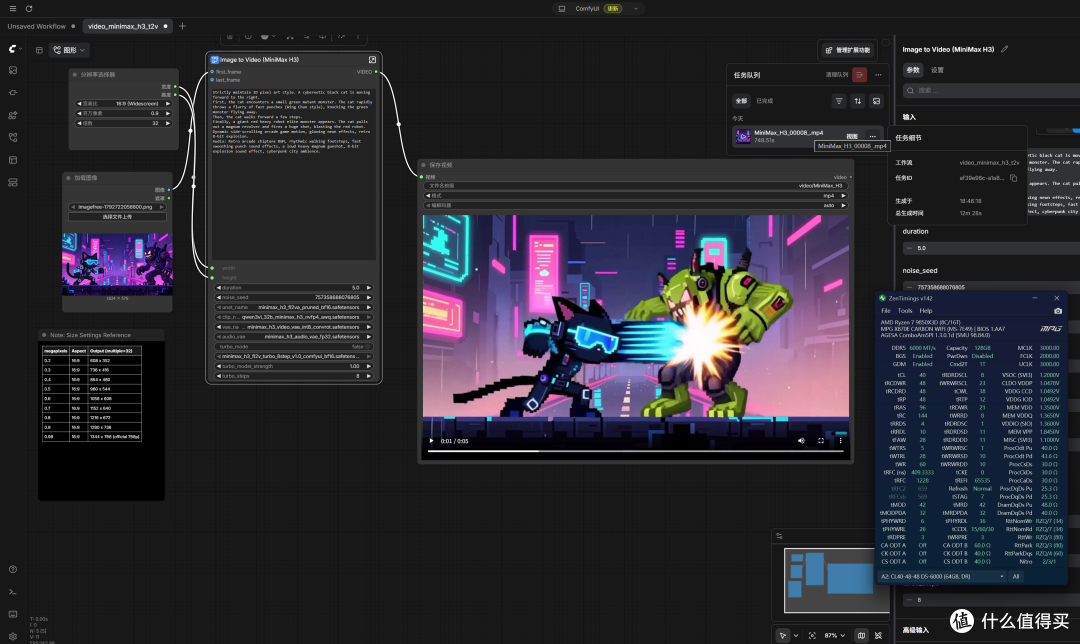1080x644 pixels.
Task: Click the pencil icon to rename node title
Action: click(1005, 49)
